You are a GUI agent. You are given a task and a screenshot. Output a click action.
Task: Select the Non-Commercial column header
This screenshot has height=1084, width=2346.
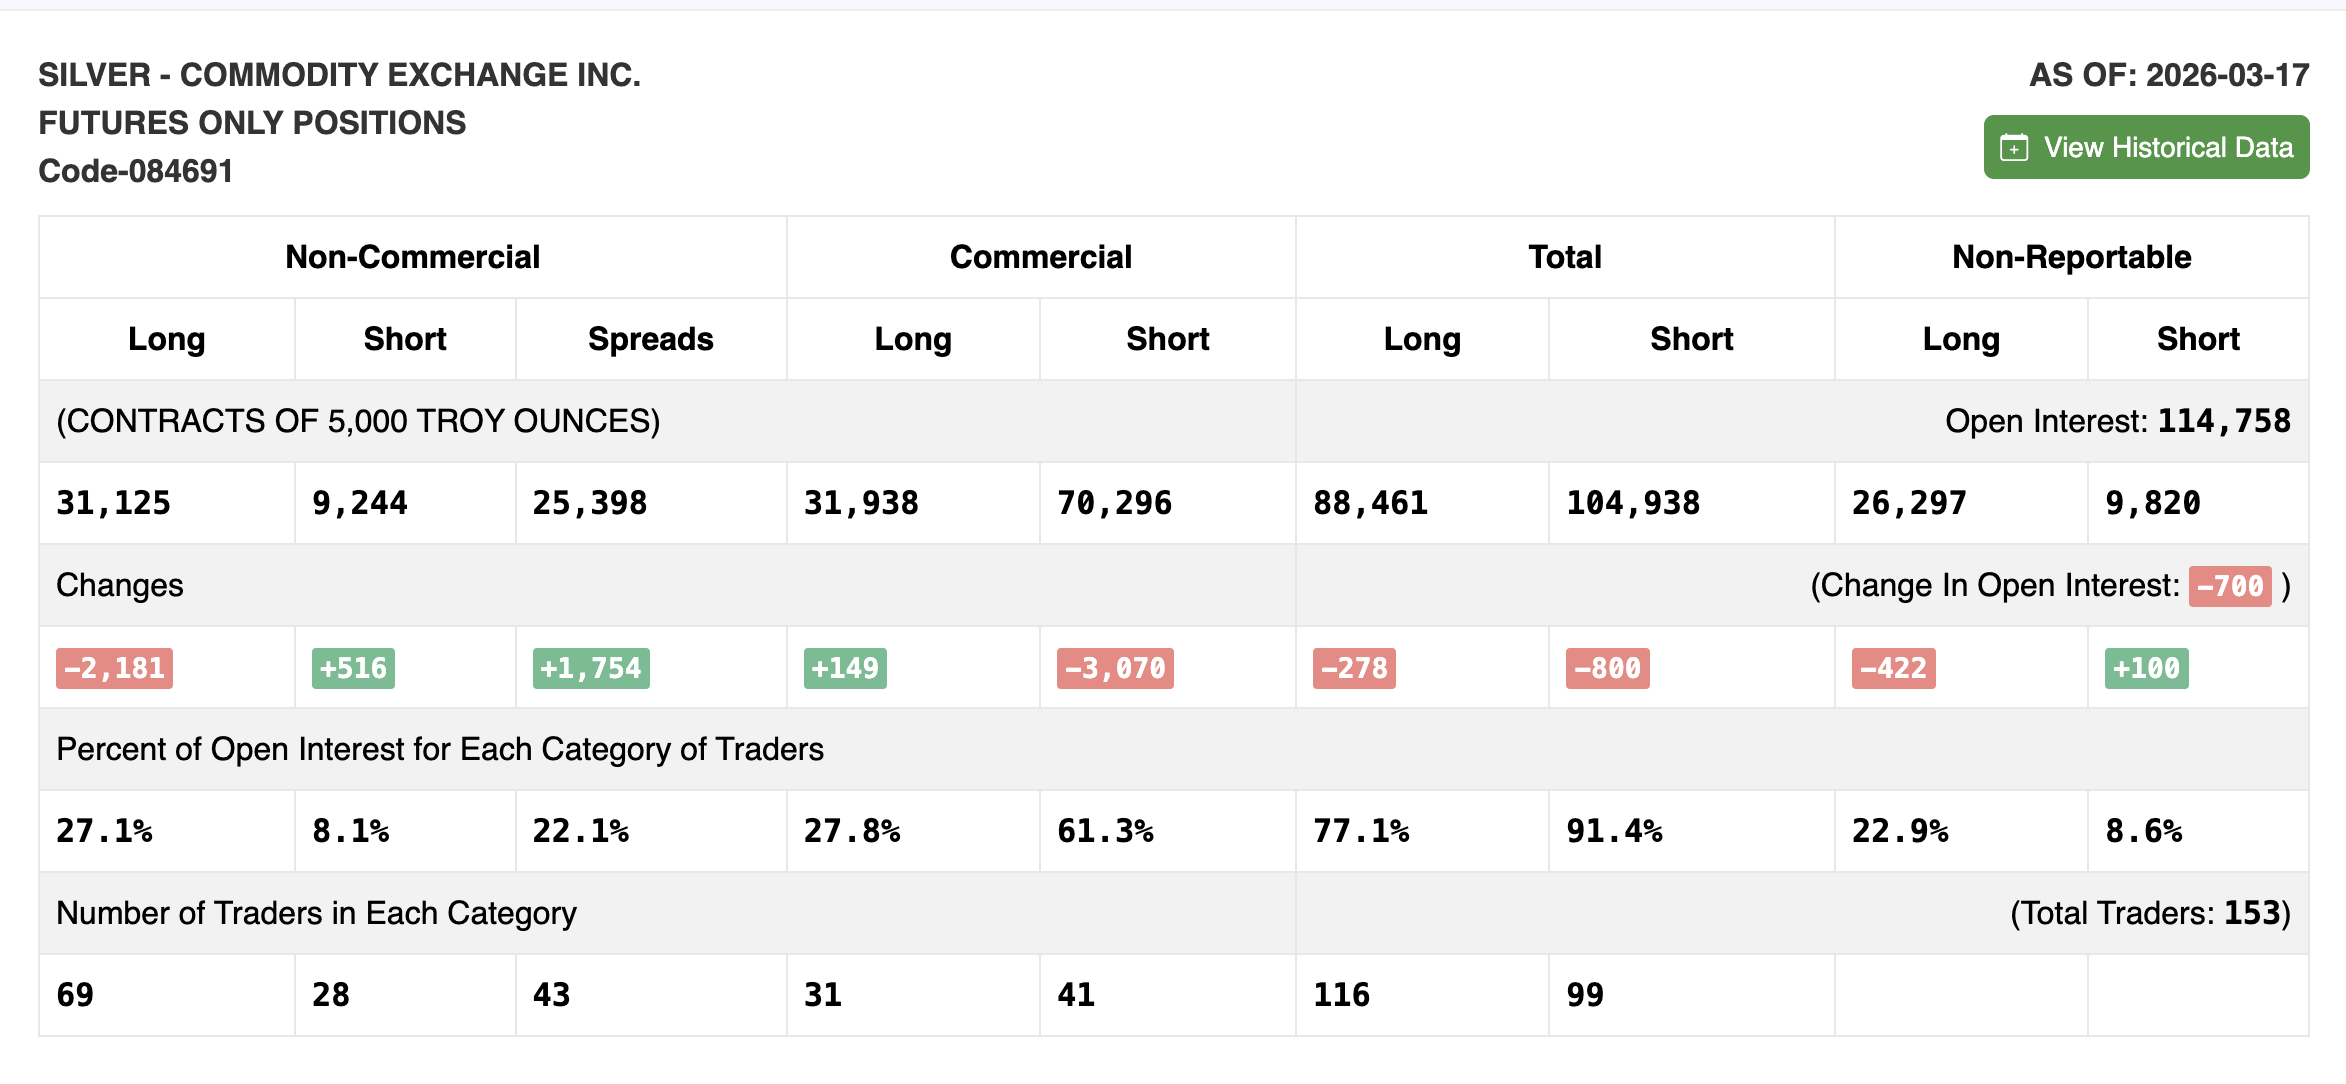click(412, 257)
